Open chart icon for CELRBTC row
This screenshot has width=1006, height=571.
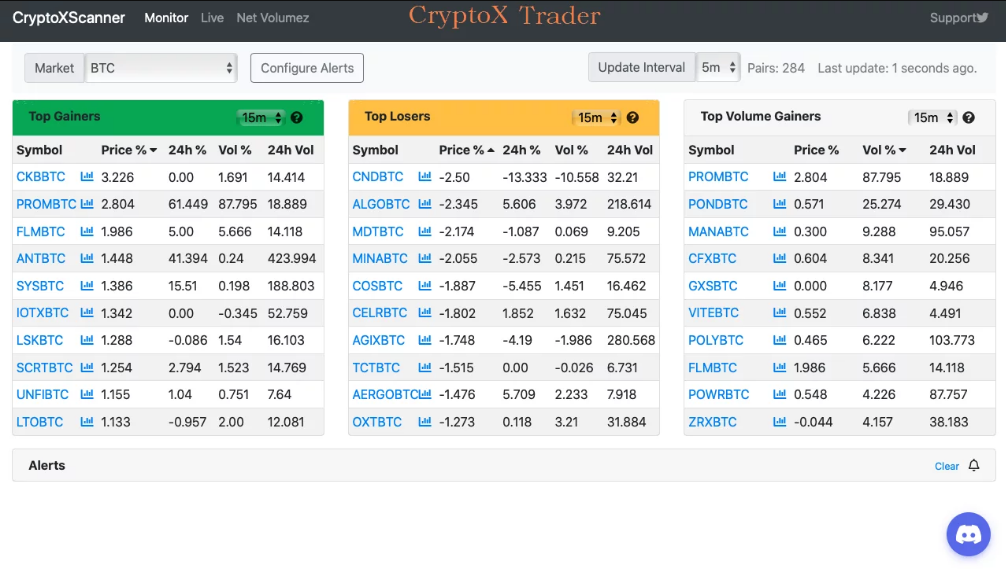tap(424, 312)
